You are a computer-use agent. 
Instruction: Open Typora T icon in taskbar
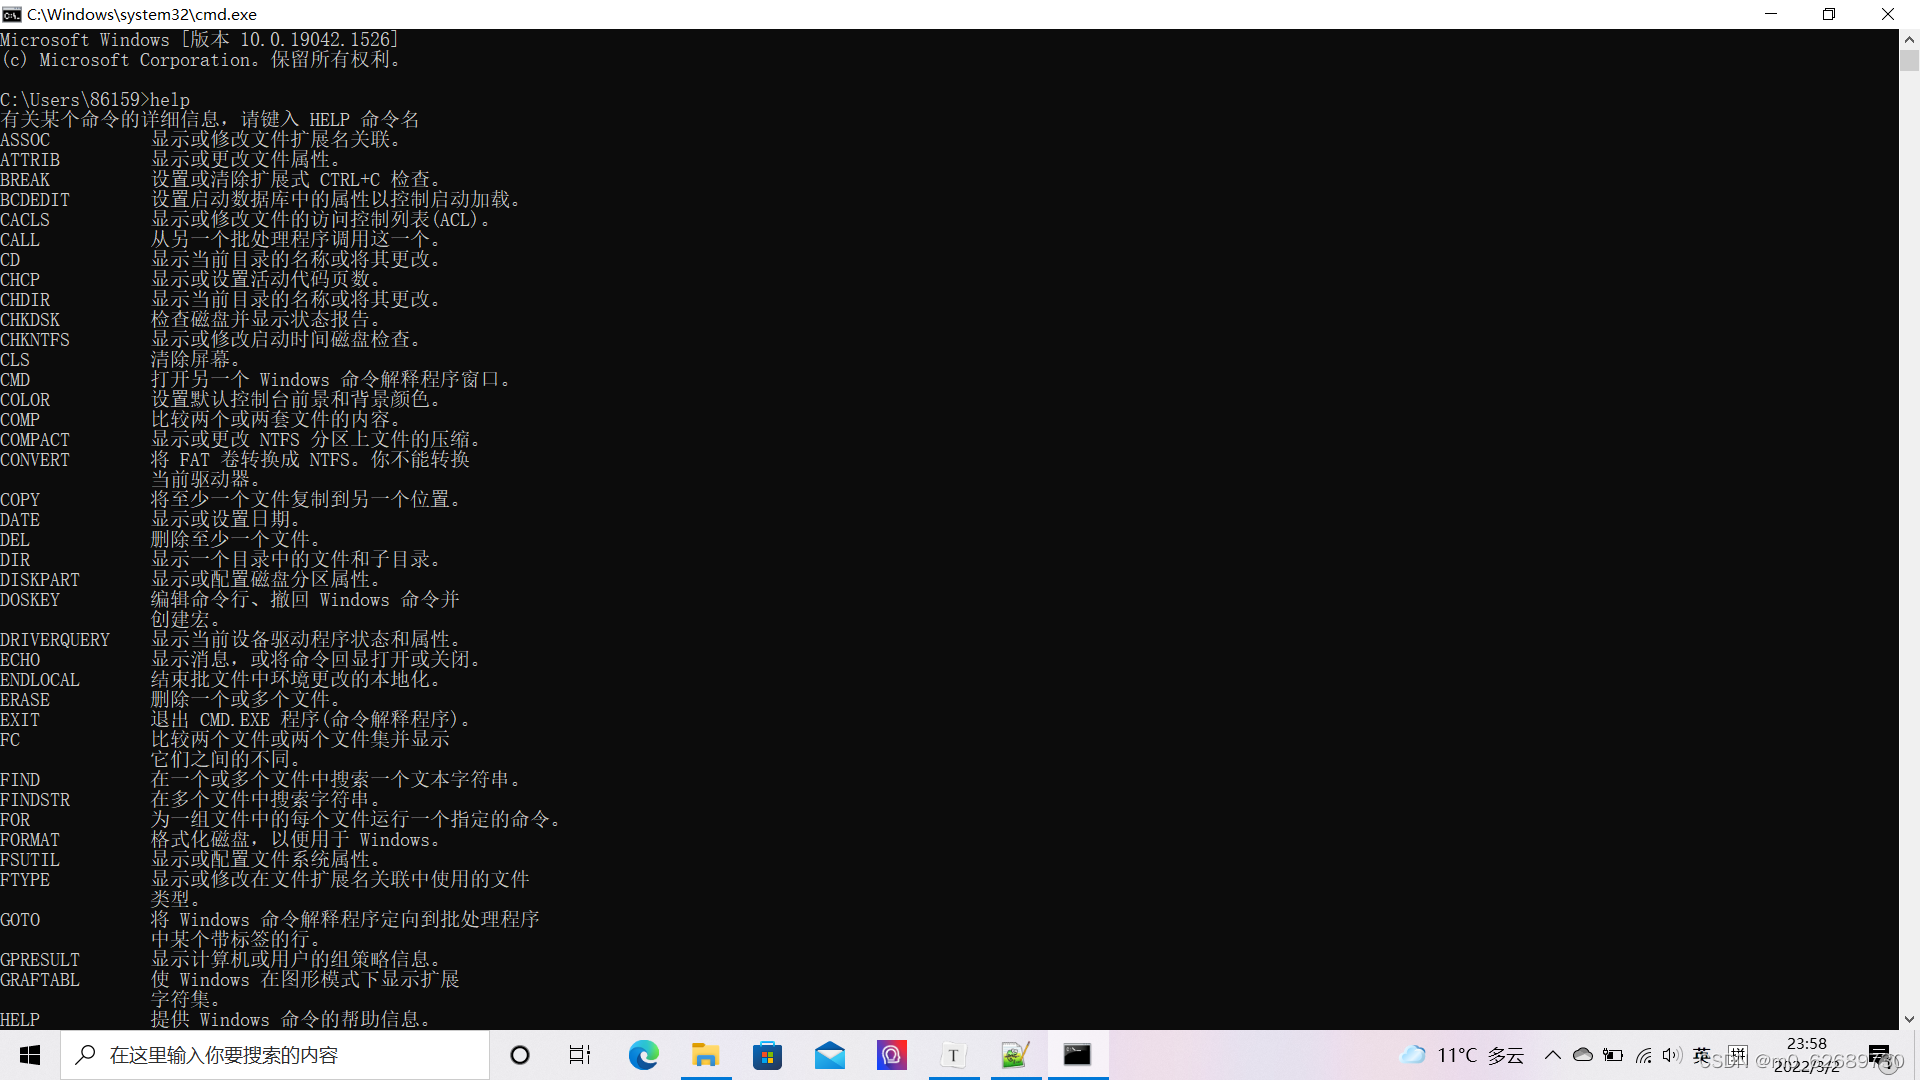click(953, 1055)
